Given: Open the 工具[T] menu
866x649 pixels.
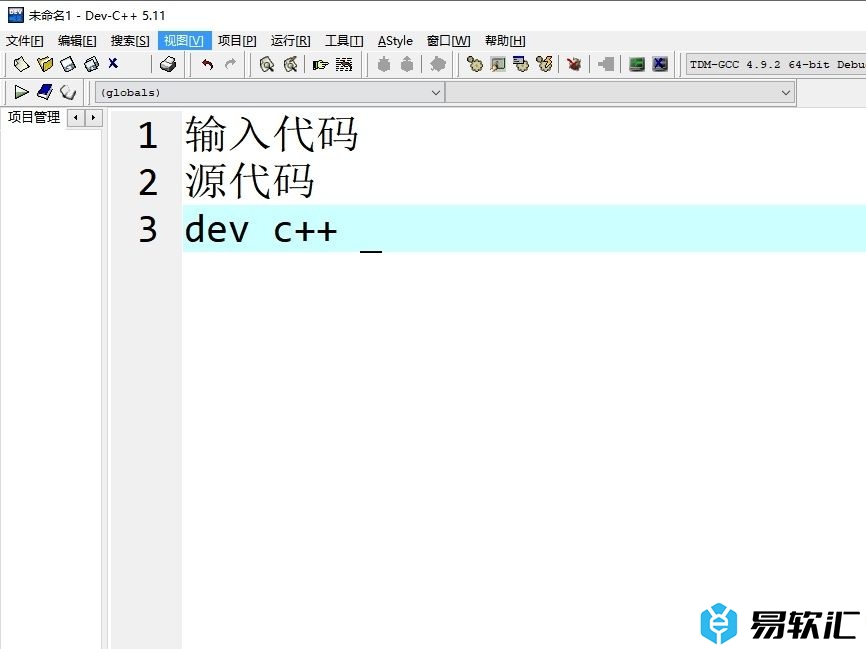Looking at the screenshot, I should tap(344, 41).
